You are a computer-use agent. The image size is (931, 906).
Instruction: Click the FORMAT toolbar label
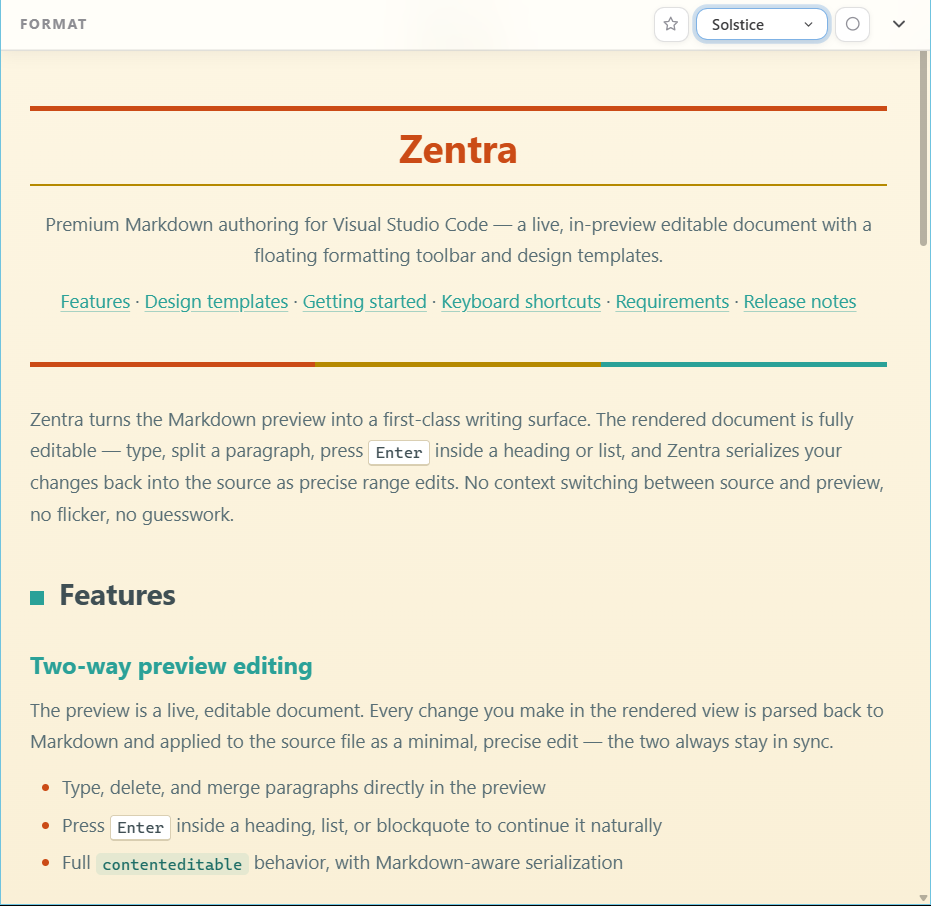click(53, 24)
